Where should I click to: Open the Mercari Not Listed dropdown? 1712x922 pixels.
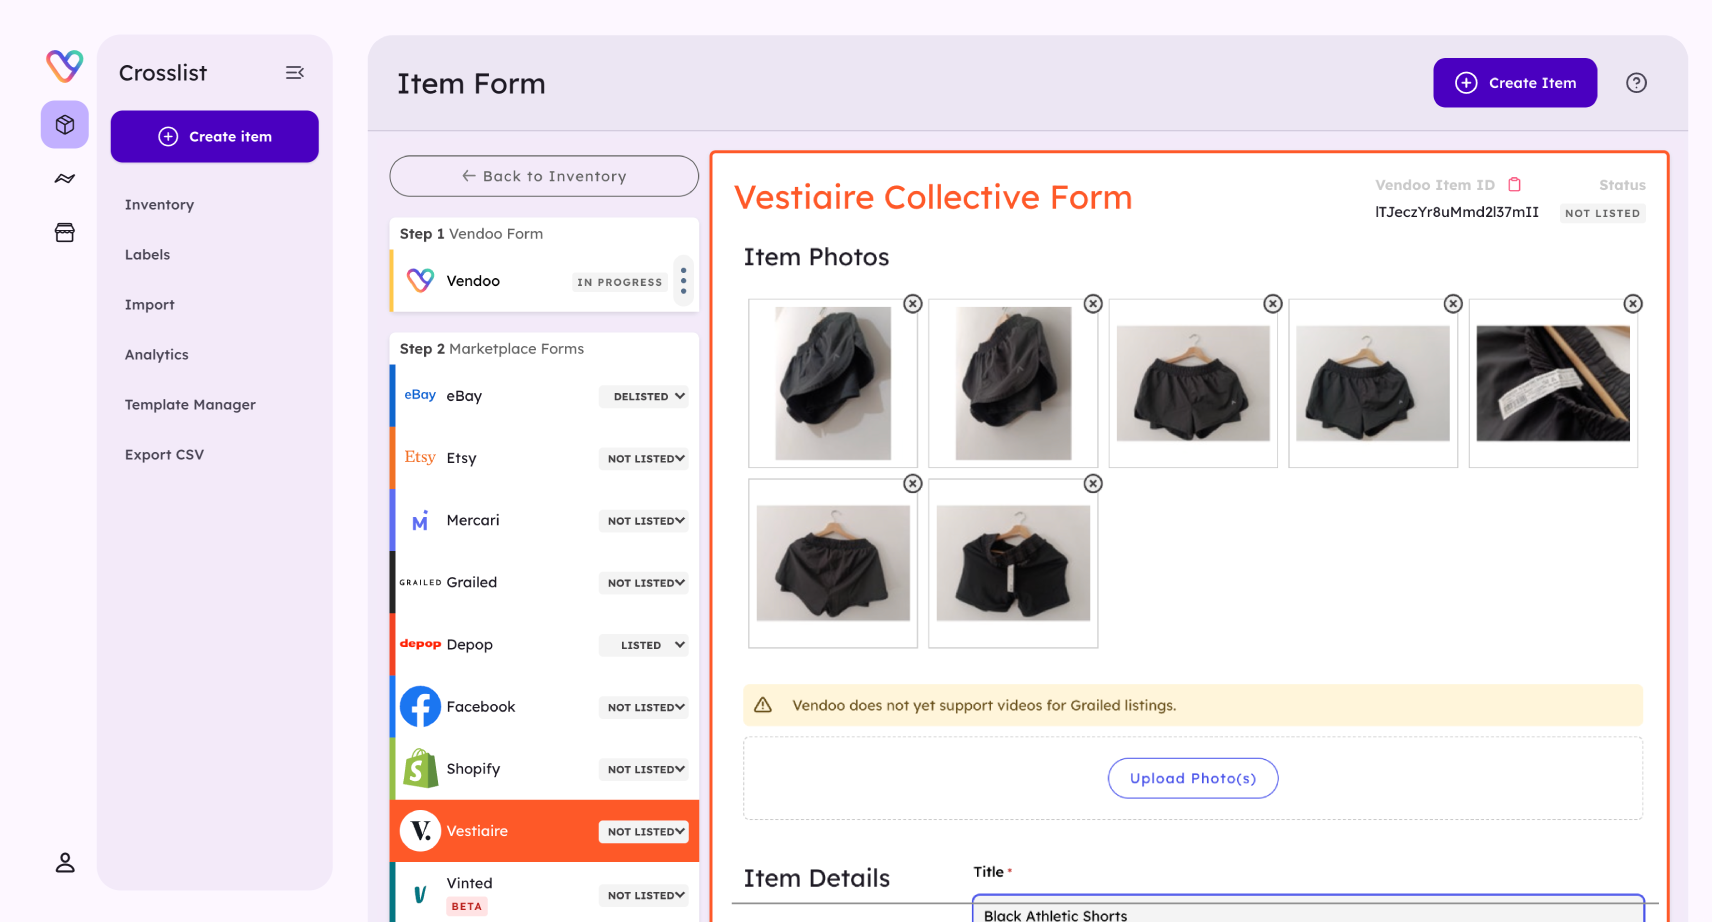pyautogui.click(x=647, y=521)
